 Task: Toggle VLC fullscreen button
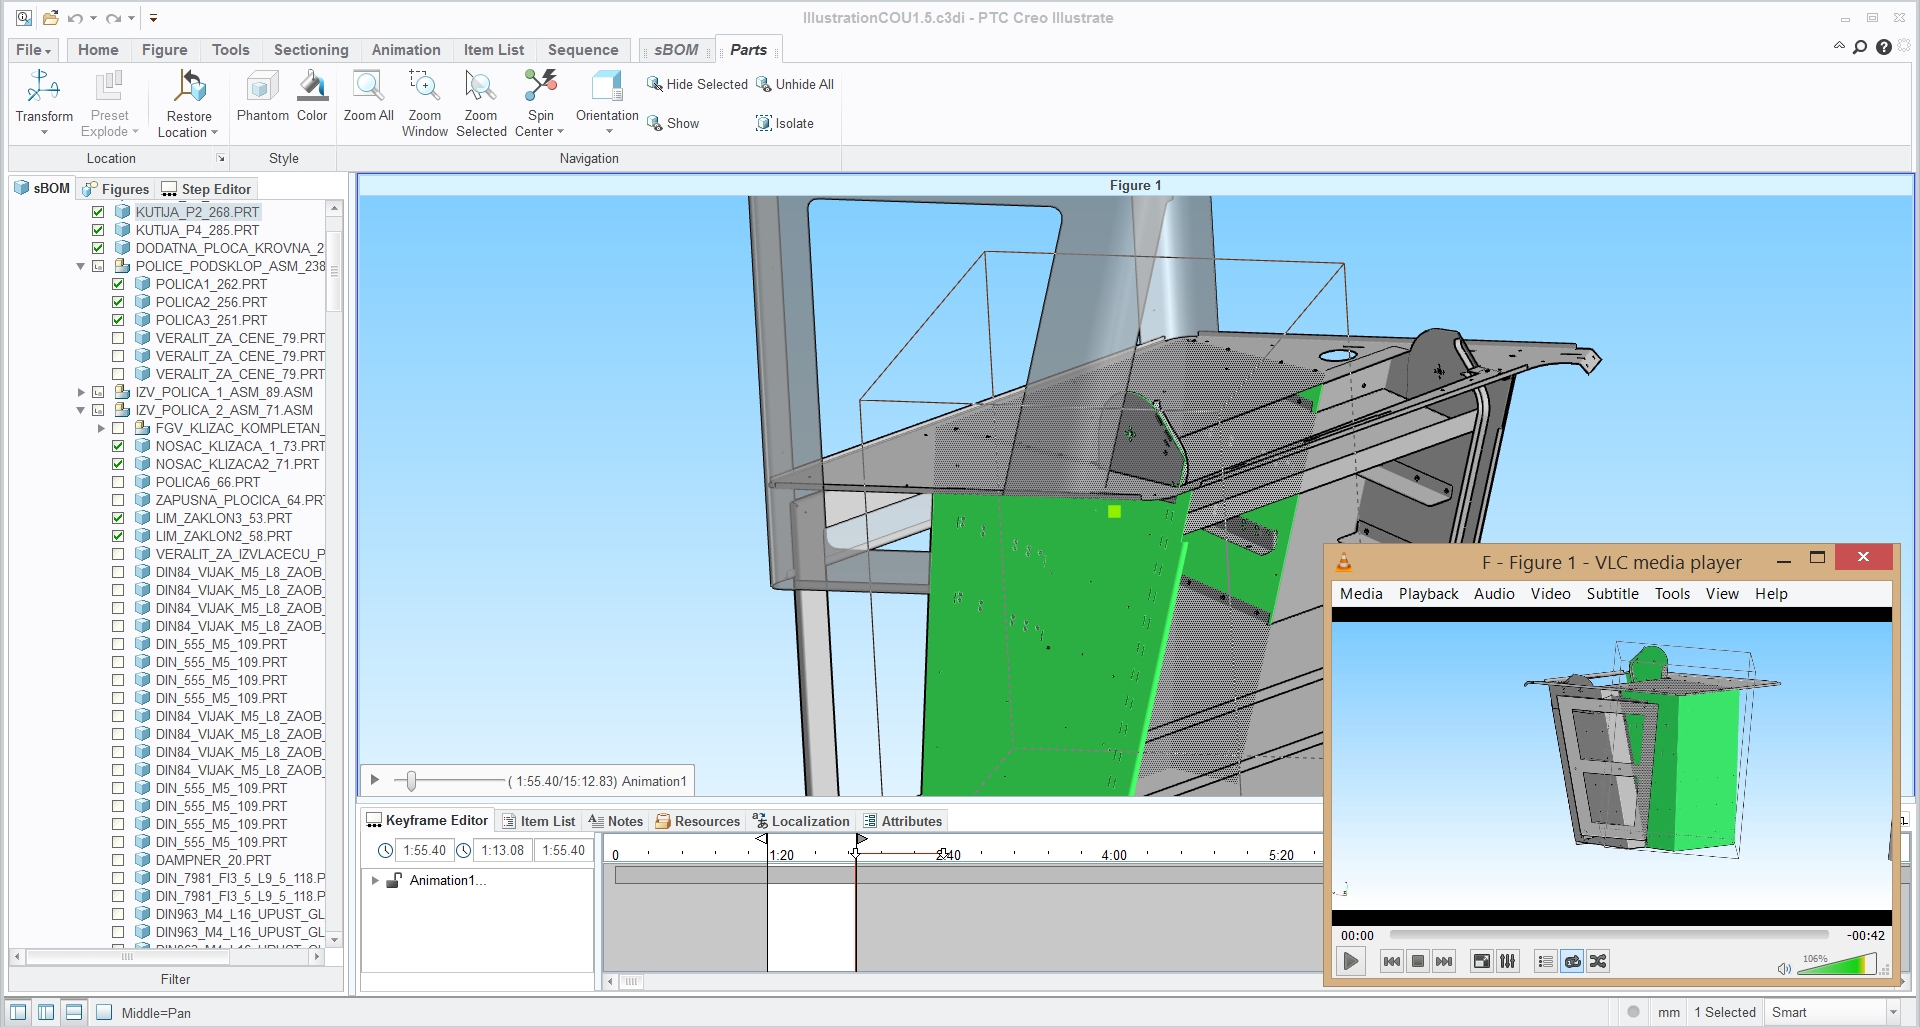click(1482, 962)
